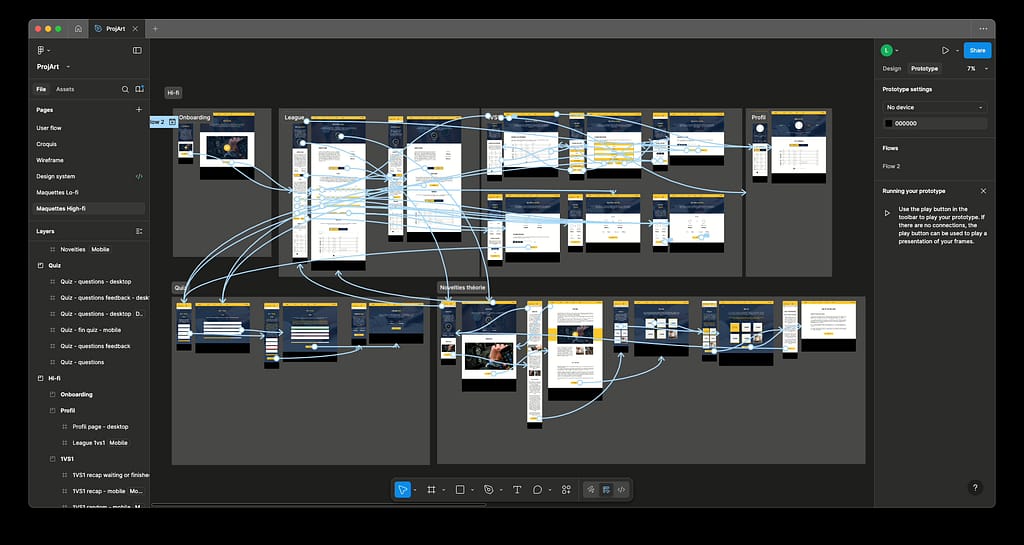Select the Frame tool

click(431, 490)
